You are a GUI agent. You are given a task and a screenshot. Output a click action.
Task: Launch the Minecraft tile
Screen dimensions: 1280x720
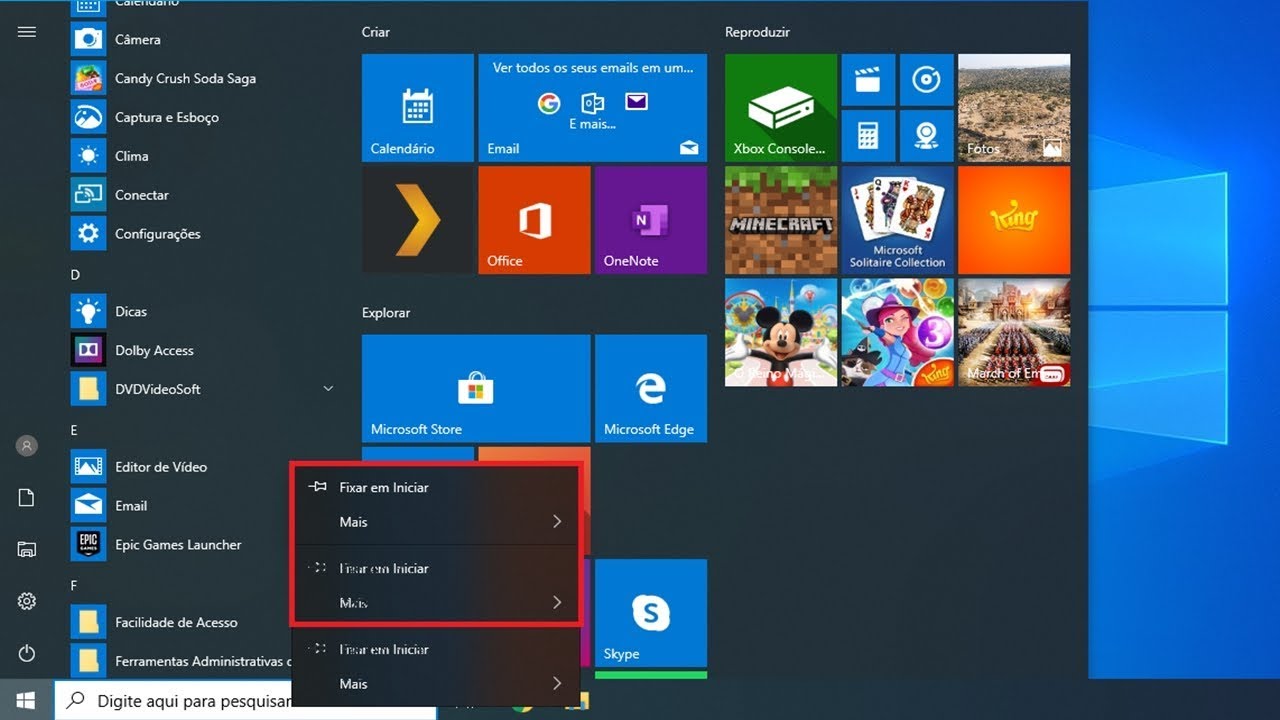(781, 220)
